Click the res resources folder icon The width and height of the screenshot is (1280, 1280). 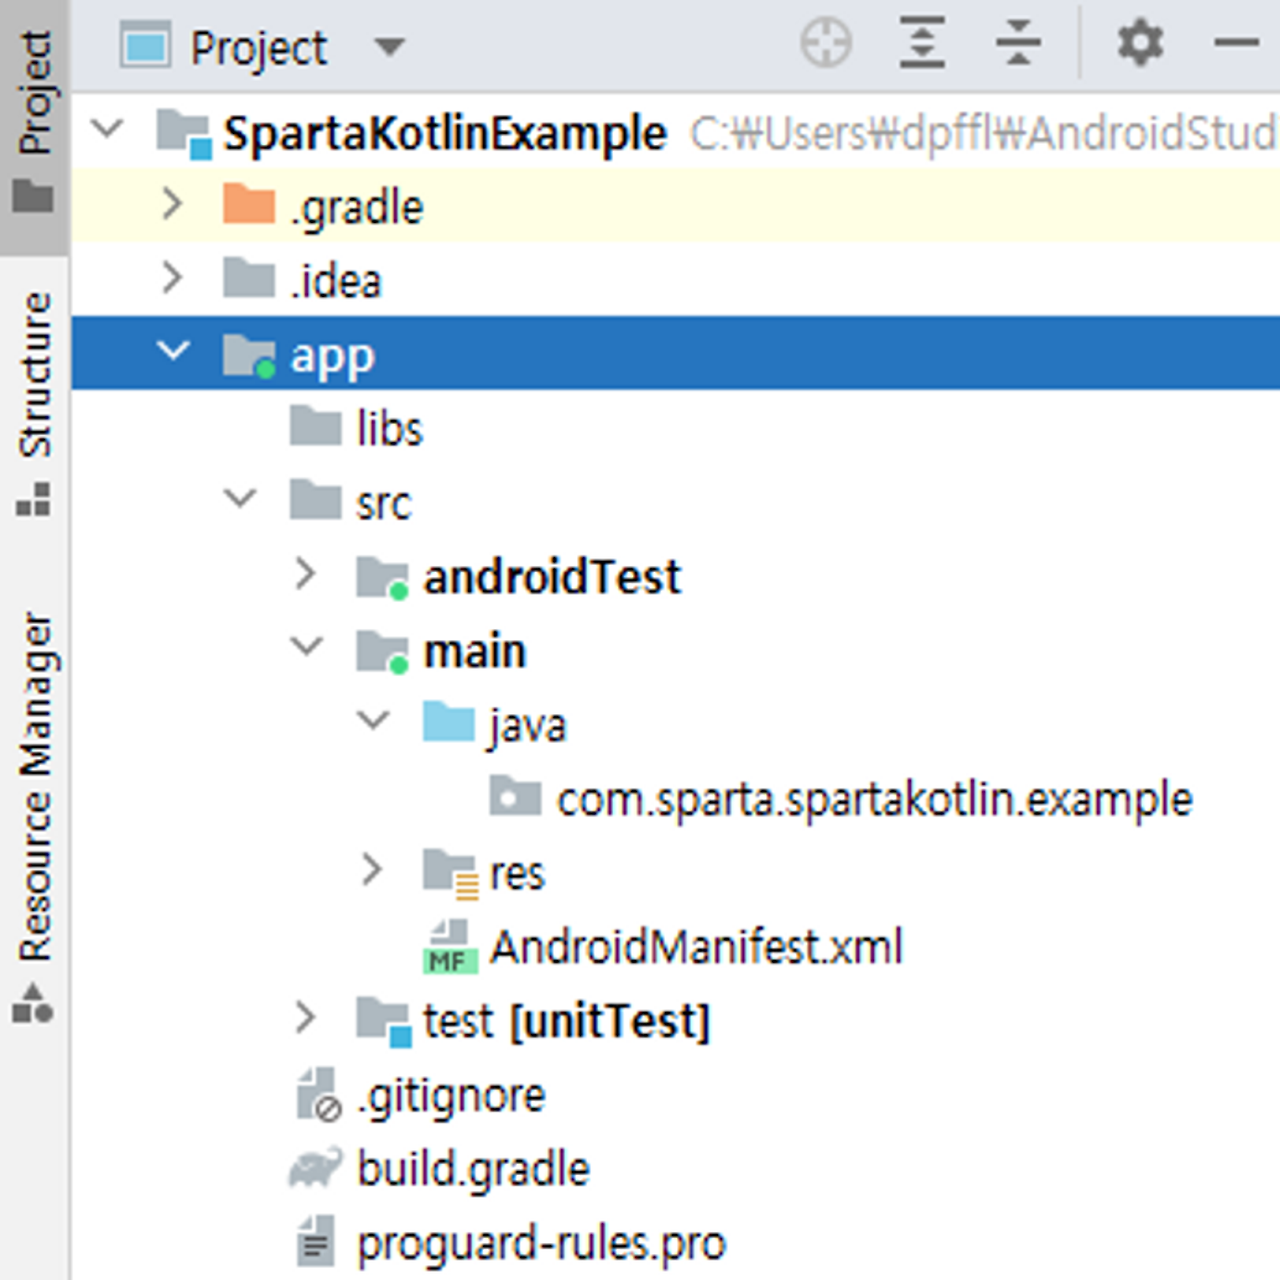point(450,874)
